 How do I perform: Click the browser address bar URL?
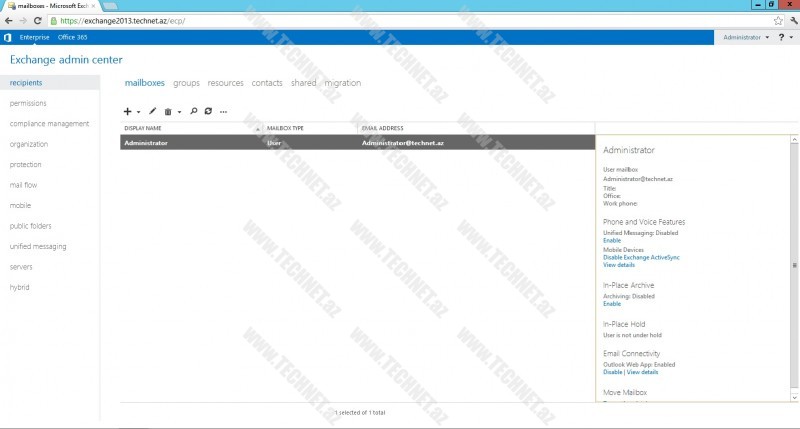click(122, 21)
